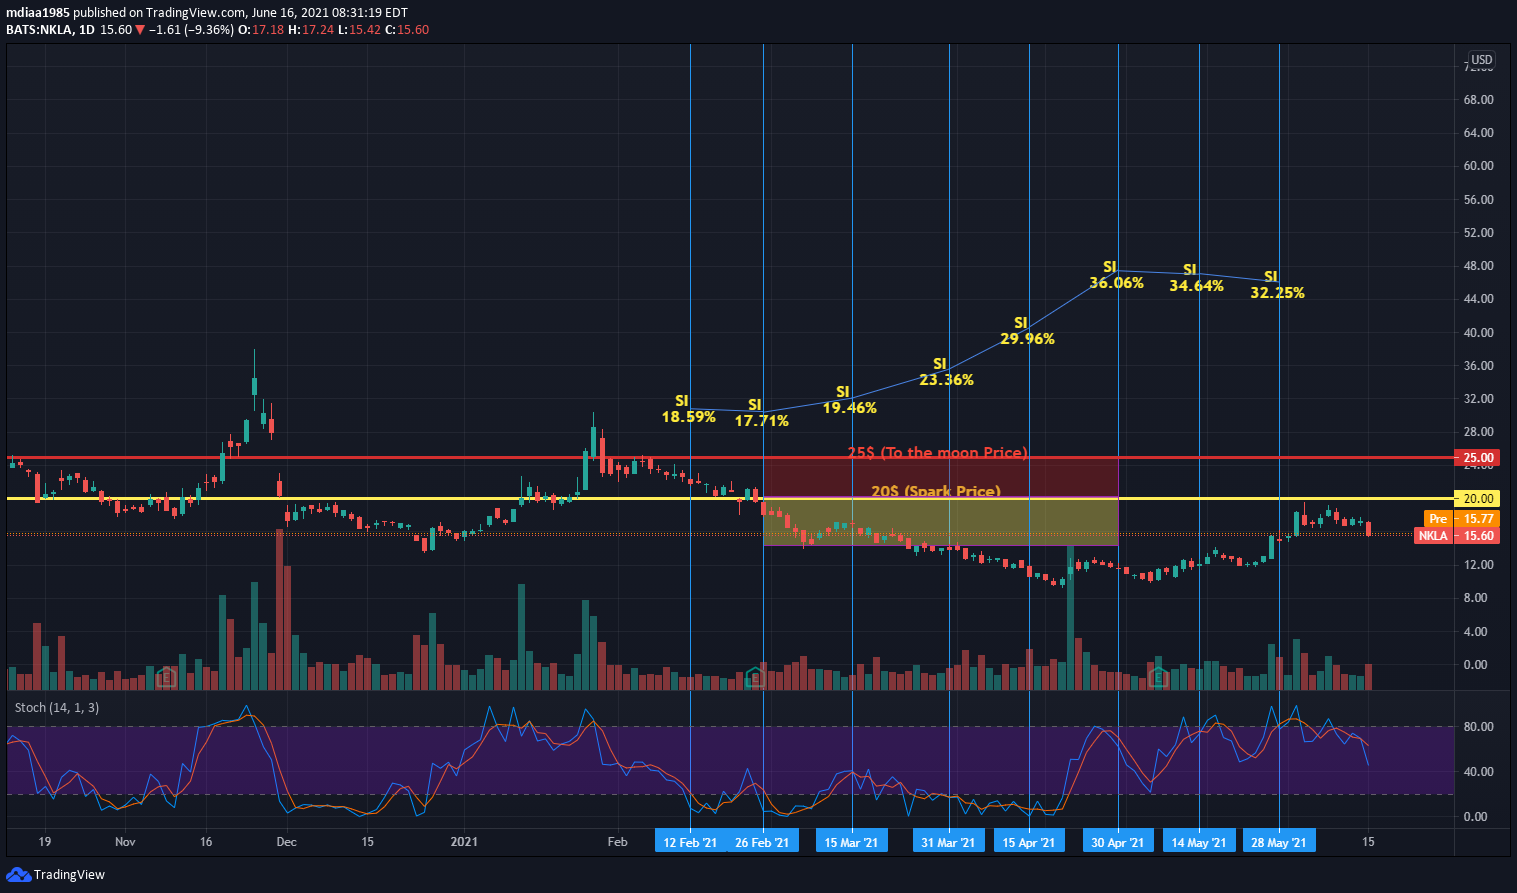Click the 'SI 29.96%' annotation

1027,331
